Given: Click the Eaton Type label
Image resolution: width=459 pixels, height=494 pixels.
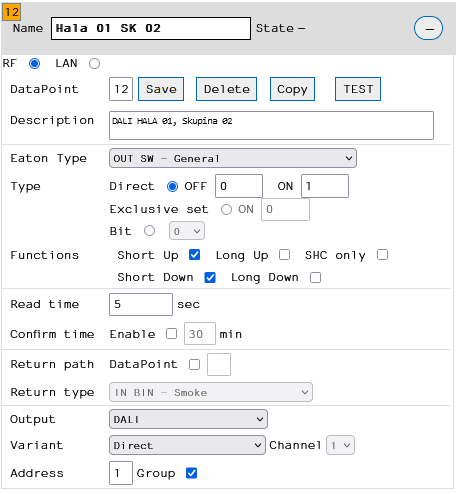Looking at the screenshot, I should tap(49, 158).
